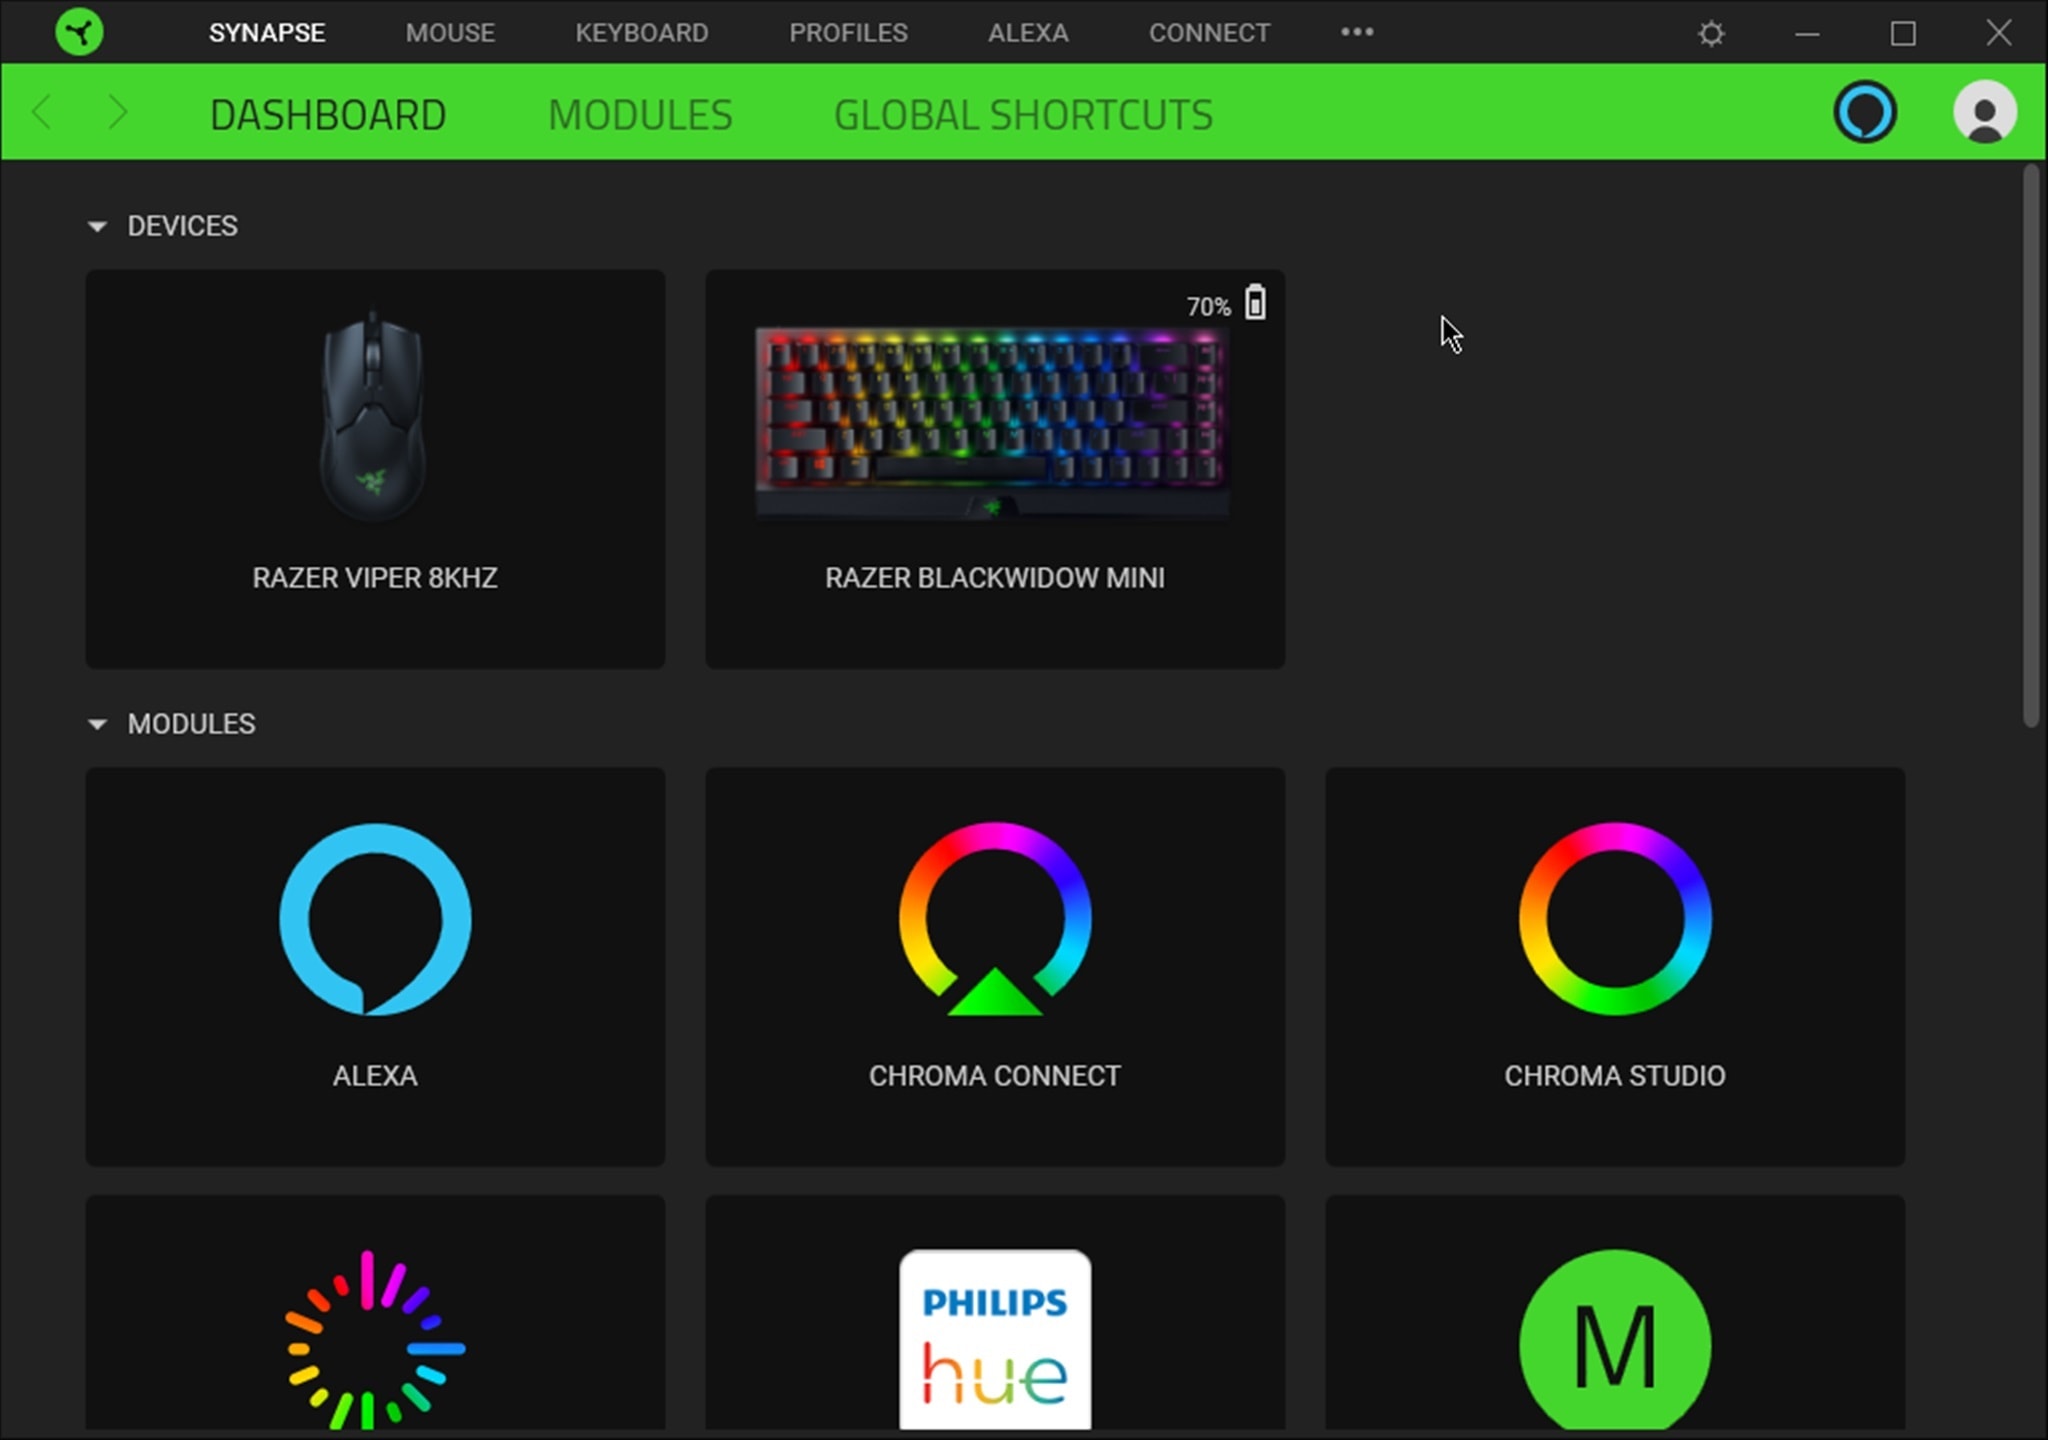Viewport: 2048px width, 1440px height.
Task: Maximize the Synapse window
Action: [x=1903, y=34]
